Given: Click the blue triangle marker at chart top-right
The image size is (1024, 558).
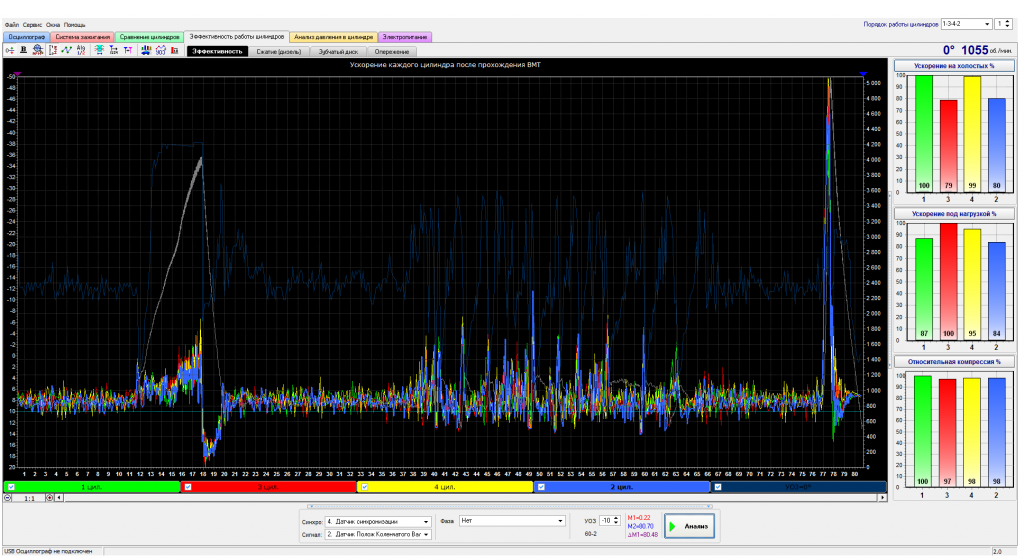Looking at the screenshot, I should (x=863, y=74).
